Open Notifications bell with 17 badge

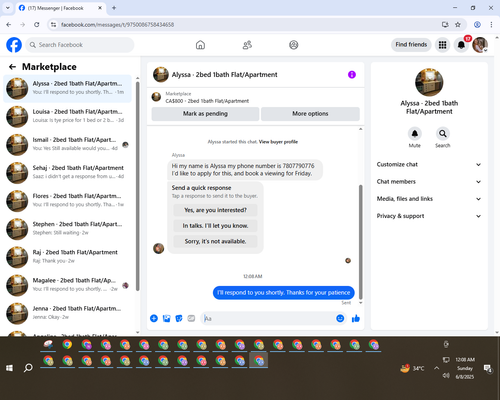pyautogui.click(x=461, y=45)
